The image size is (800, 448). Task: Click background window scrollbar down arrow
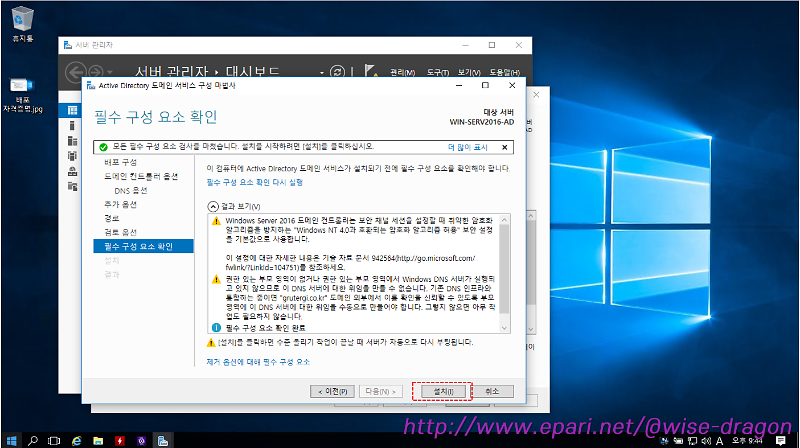pos(531,330)
